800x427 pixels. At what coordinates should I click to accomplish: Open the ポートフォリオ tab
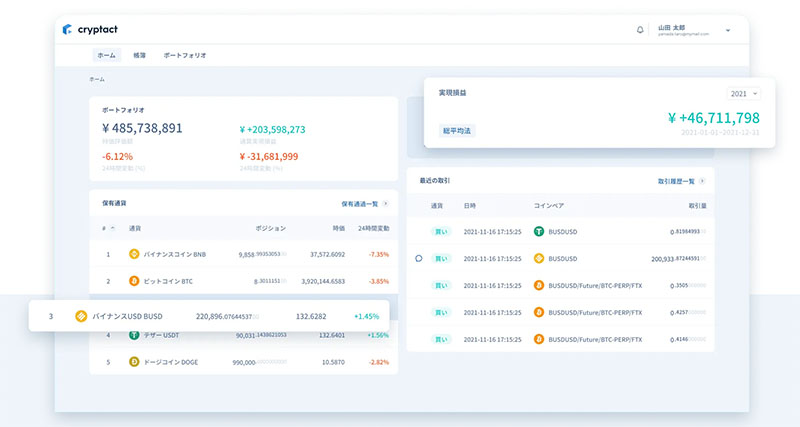[x=185, y=55]
